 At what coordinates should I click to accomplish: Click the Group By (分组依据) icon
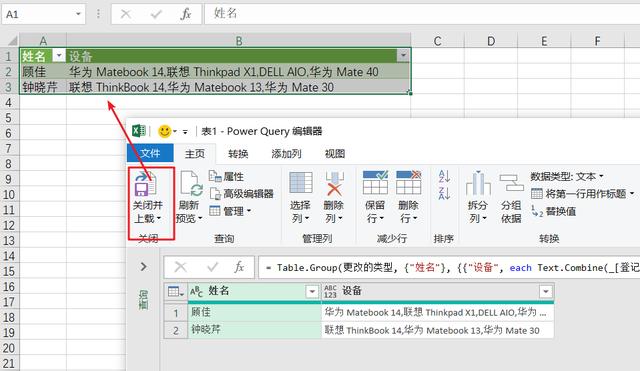point(511,183)
